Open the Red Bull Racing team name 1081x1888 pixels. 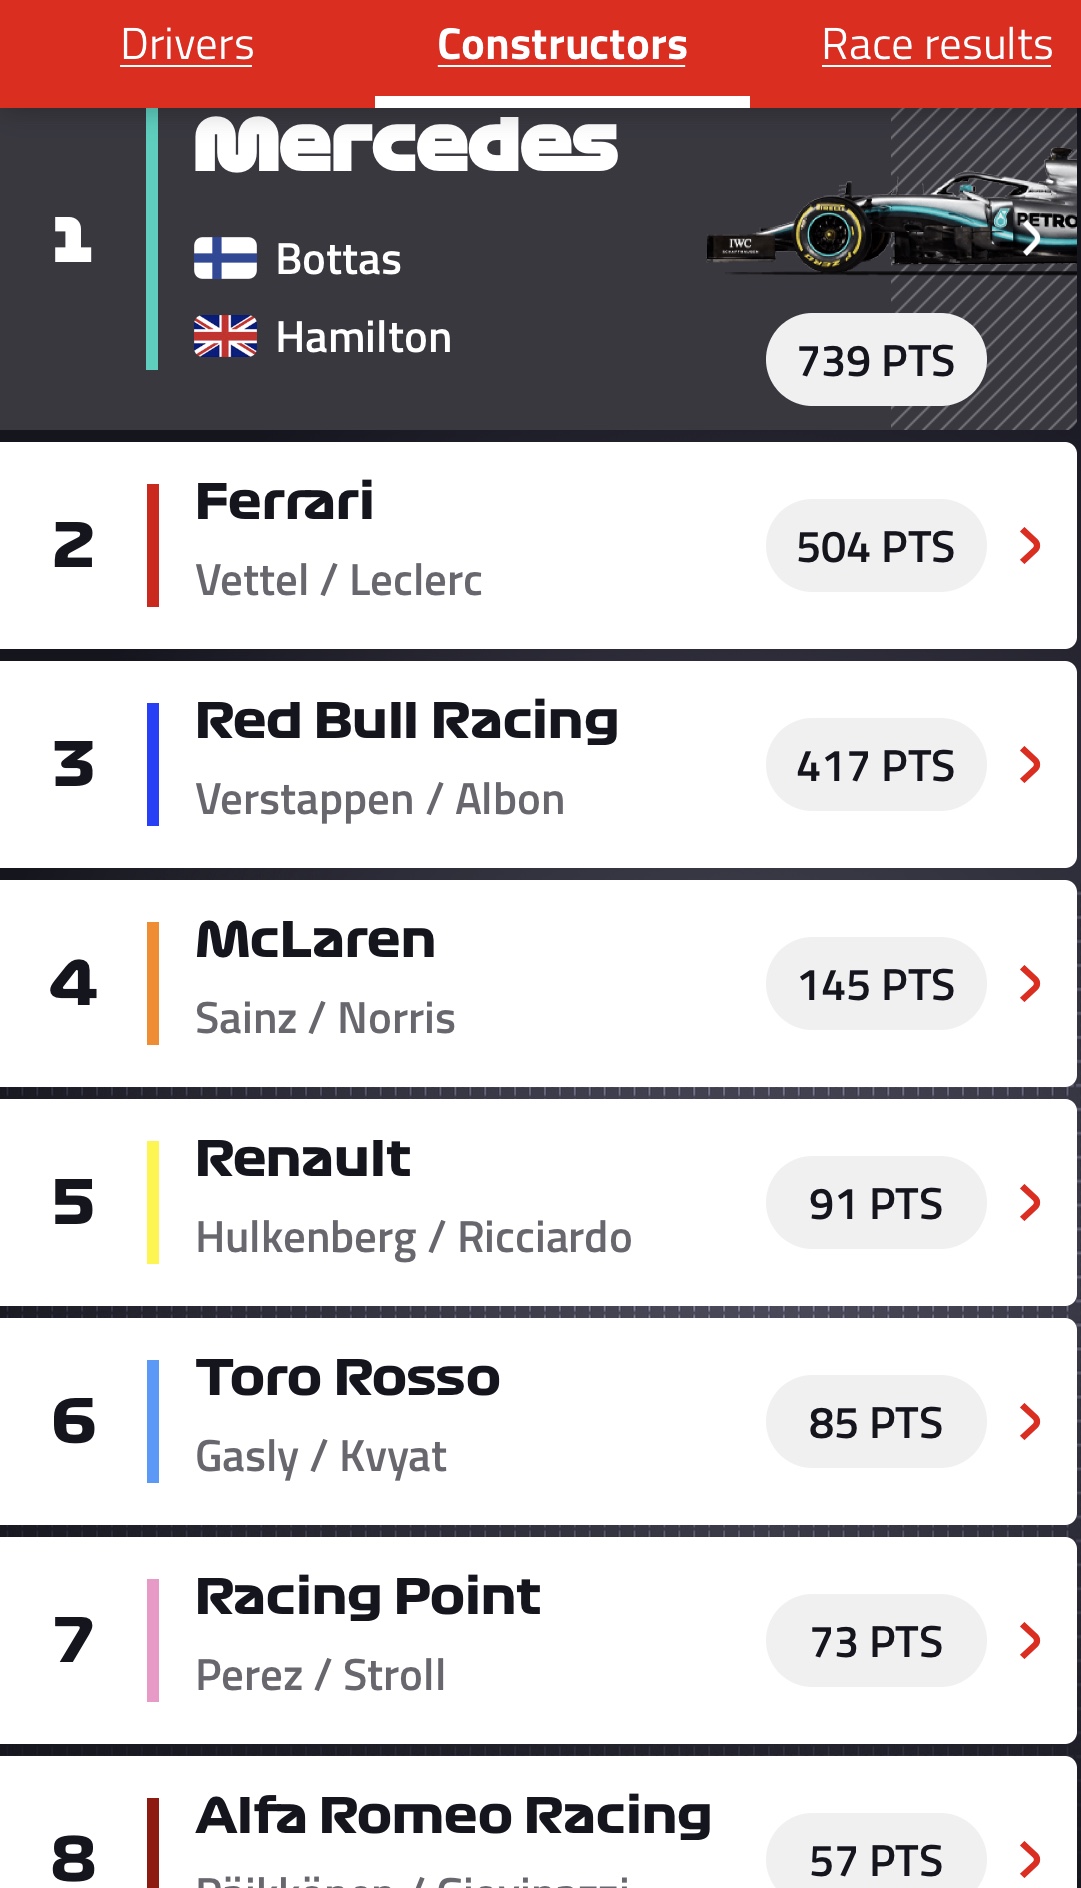406,722
